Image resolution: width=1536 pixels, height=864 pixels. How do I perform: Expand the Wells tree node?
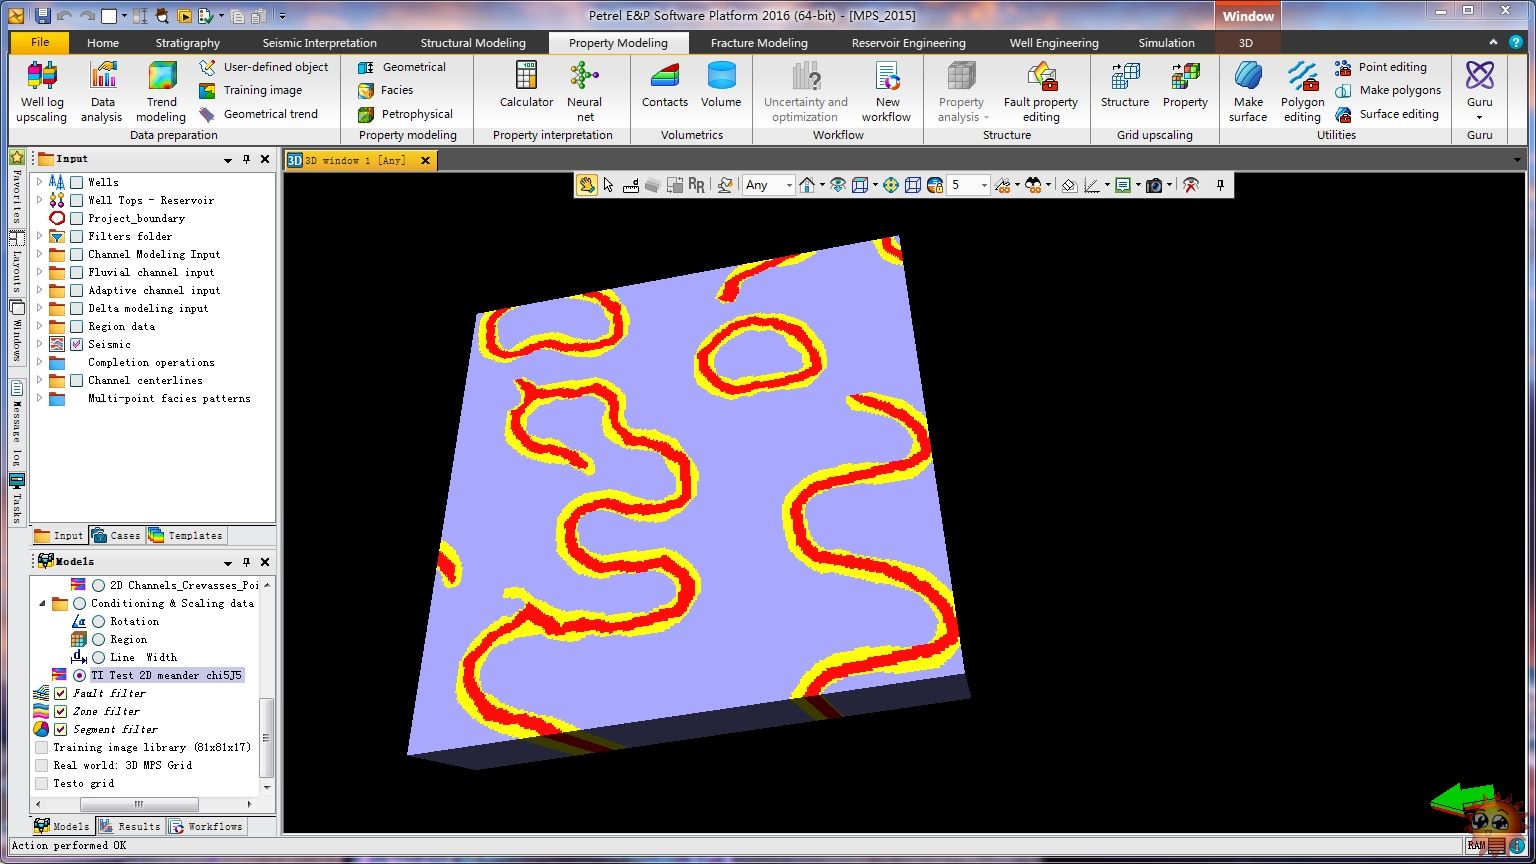(40, 182)
